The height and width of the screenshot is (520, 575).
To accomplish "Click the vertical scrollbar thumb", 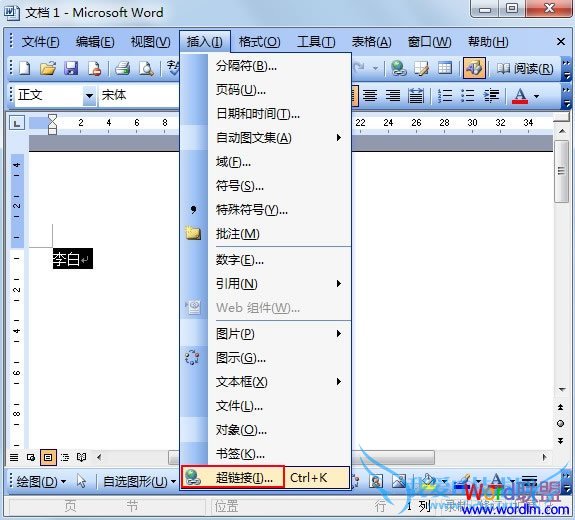I will [561, 171].
